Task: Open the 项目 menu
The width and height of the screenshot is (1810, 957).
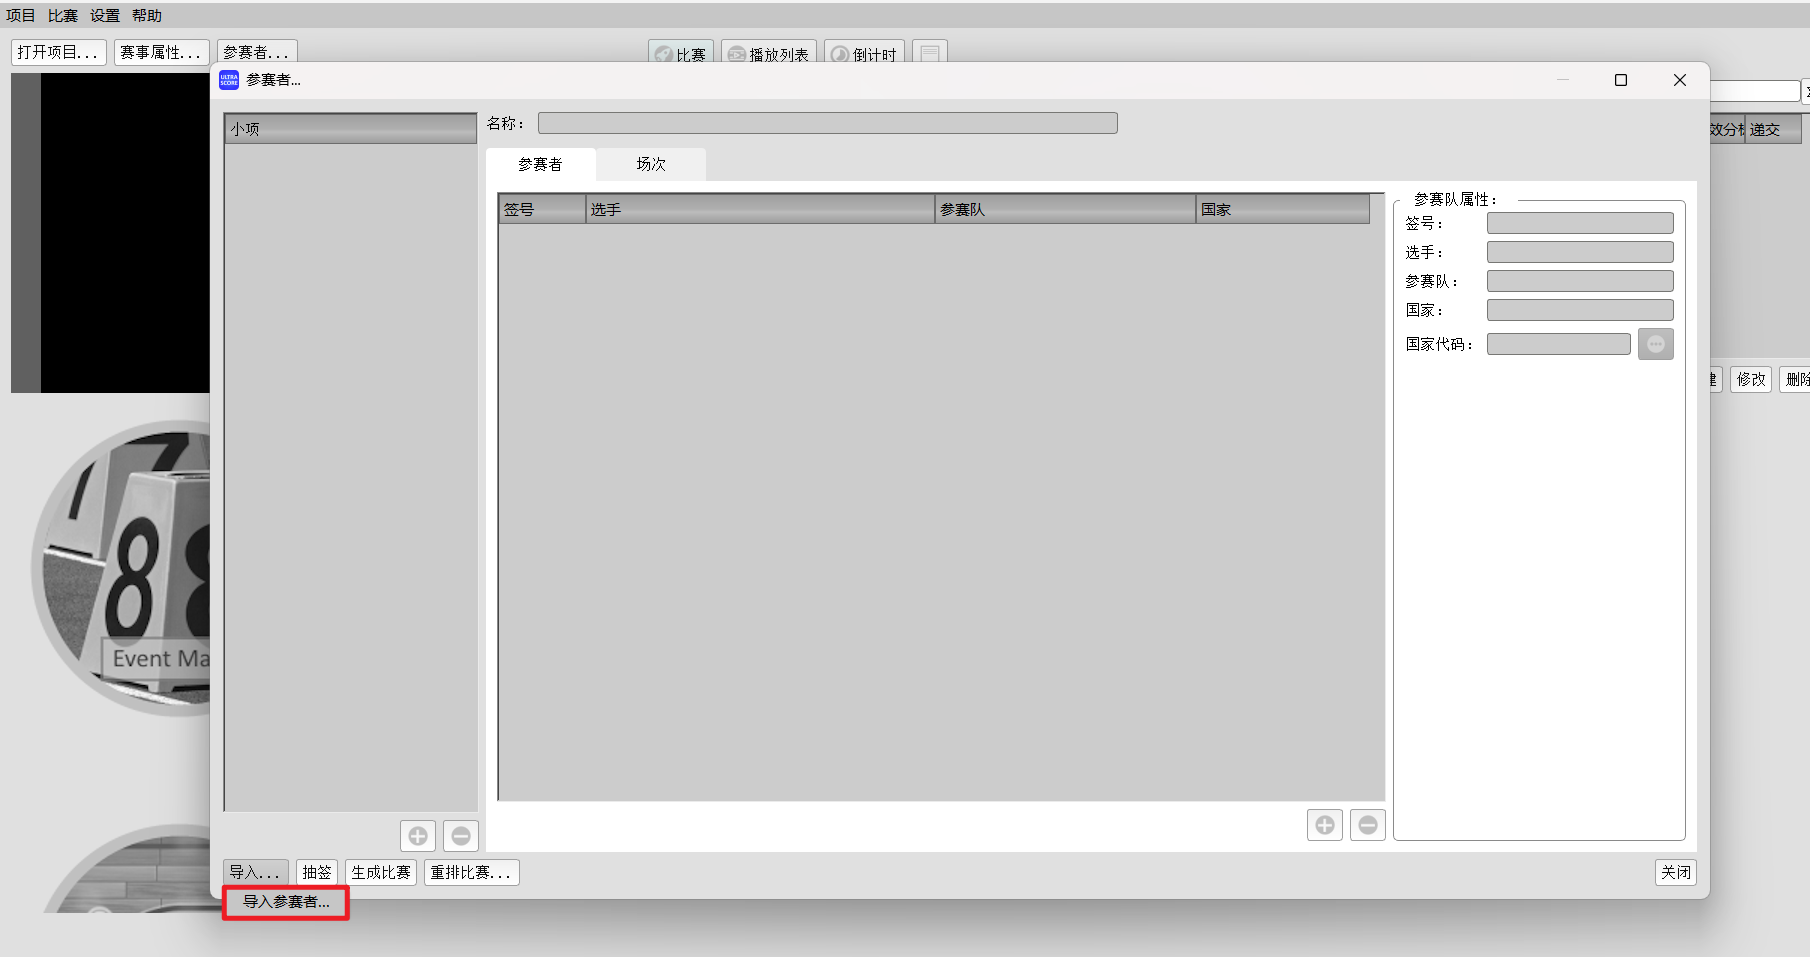Action: (20, 15)
